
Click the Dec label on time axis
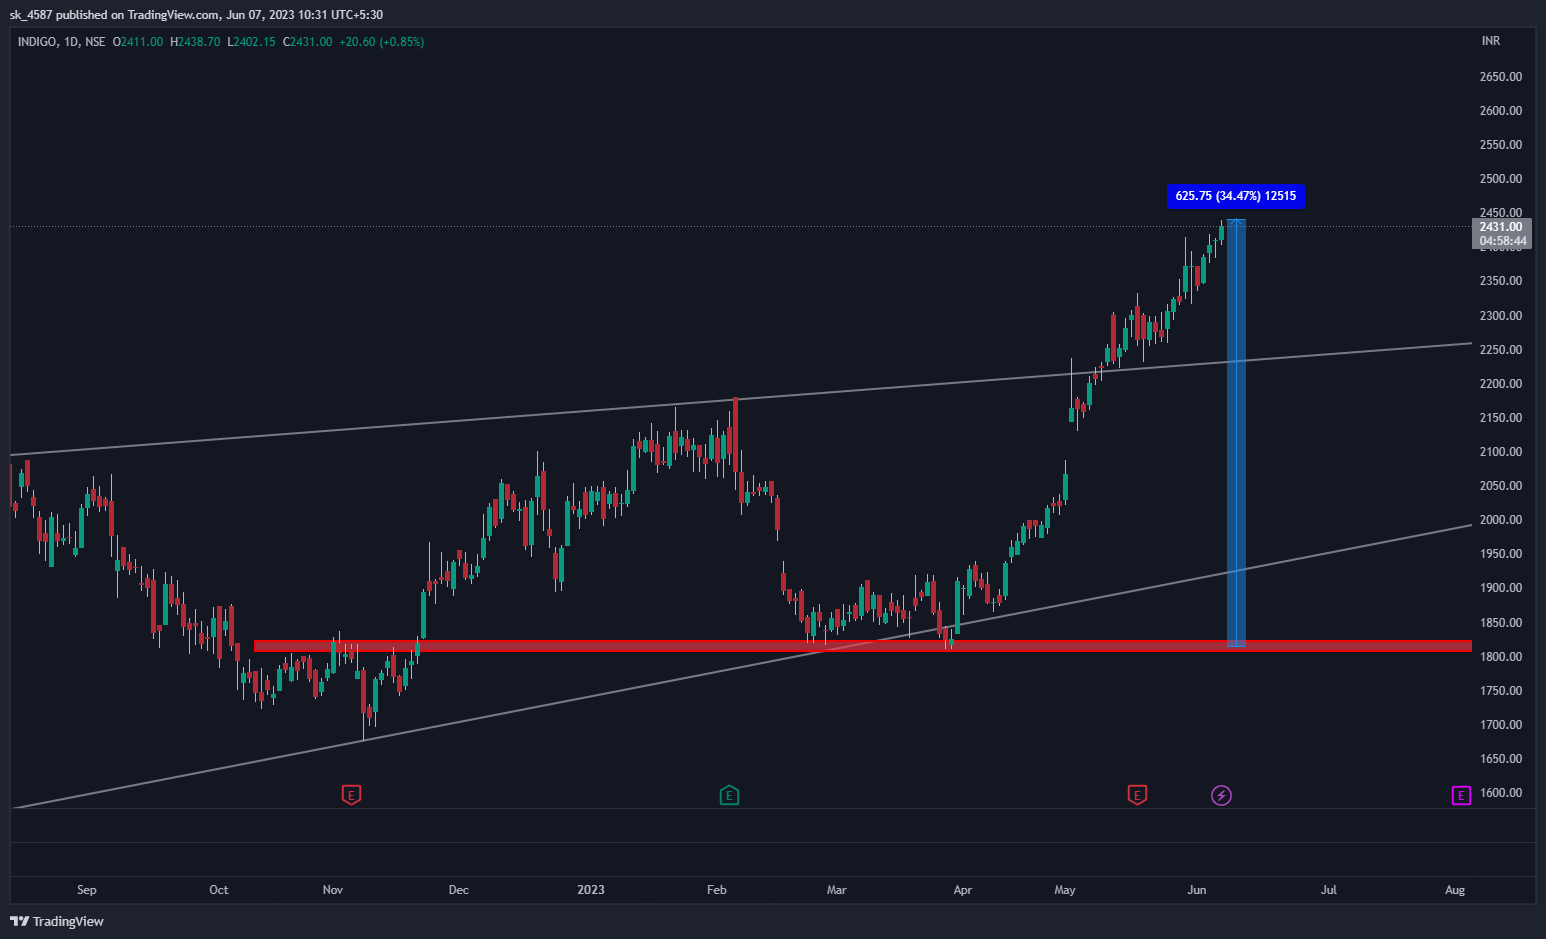pyautogui.click(x=459, y=890)
